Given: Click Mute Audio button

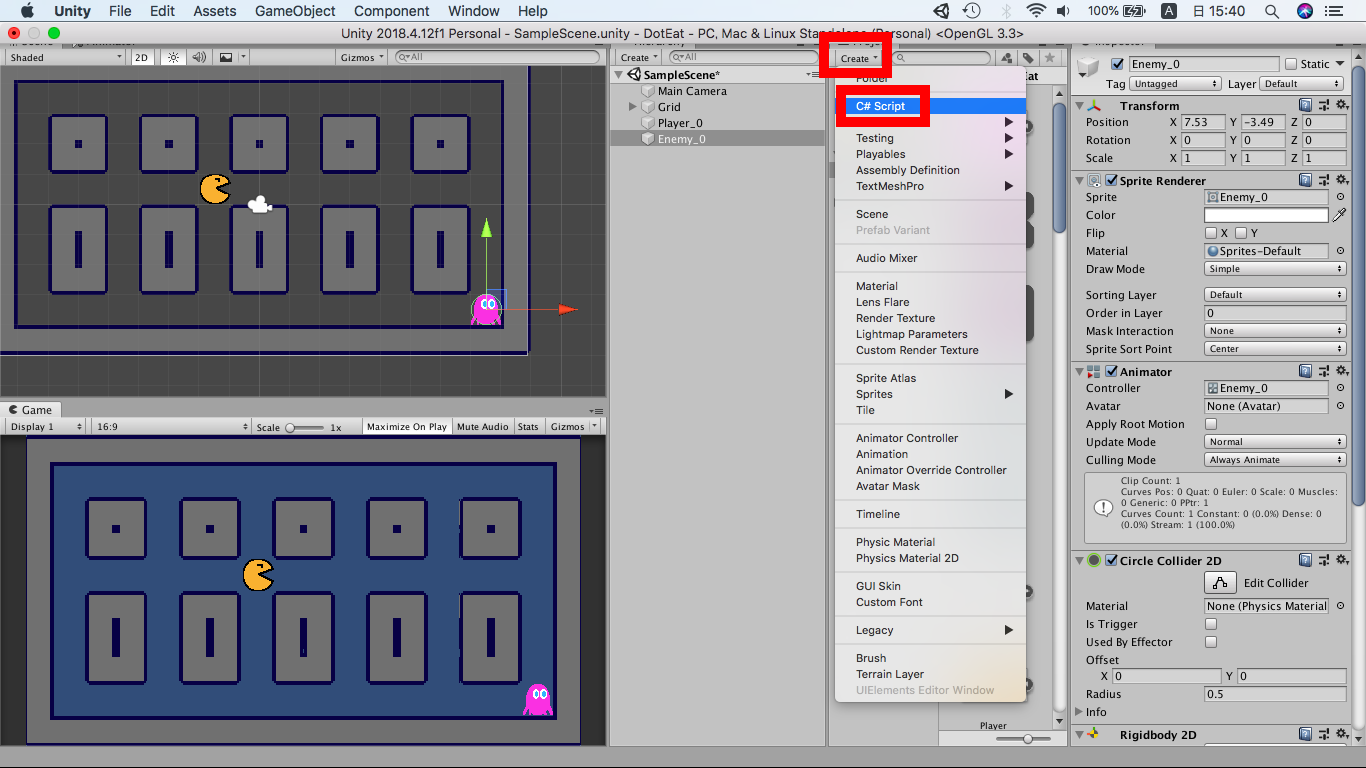Looking at the screenshot, I should click(483, 427).
